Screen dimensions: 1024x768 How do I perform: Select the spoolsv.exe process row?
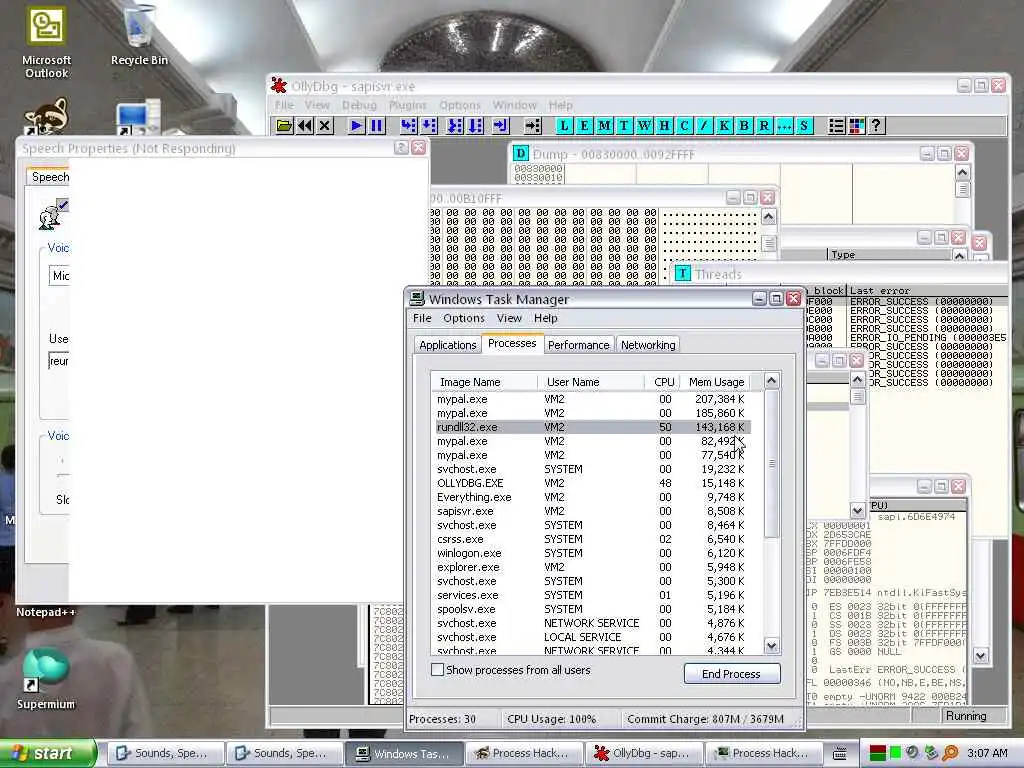tap(593, 609)
